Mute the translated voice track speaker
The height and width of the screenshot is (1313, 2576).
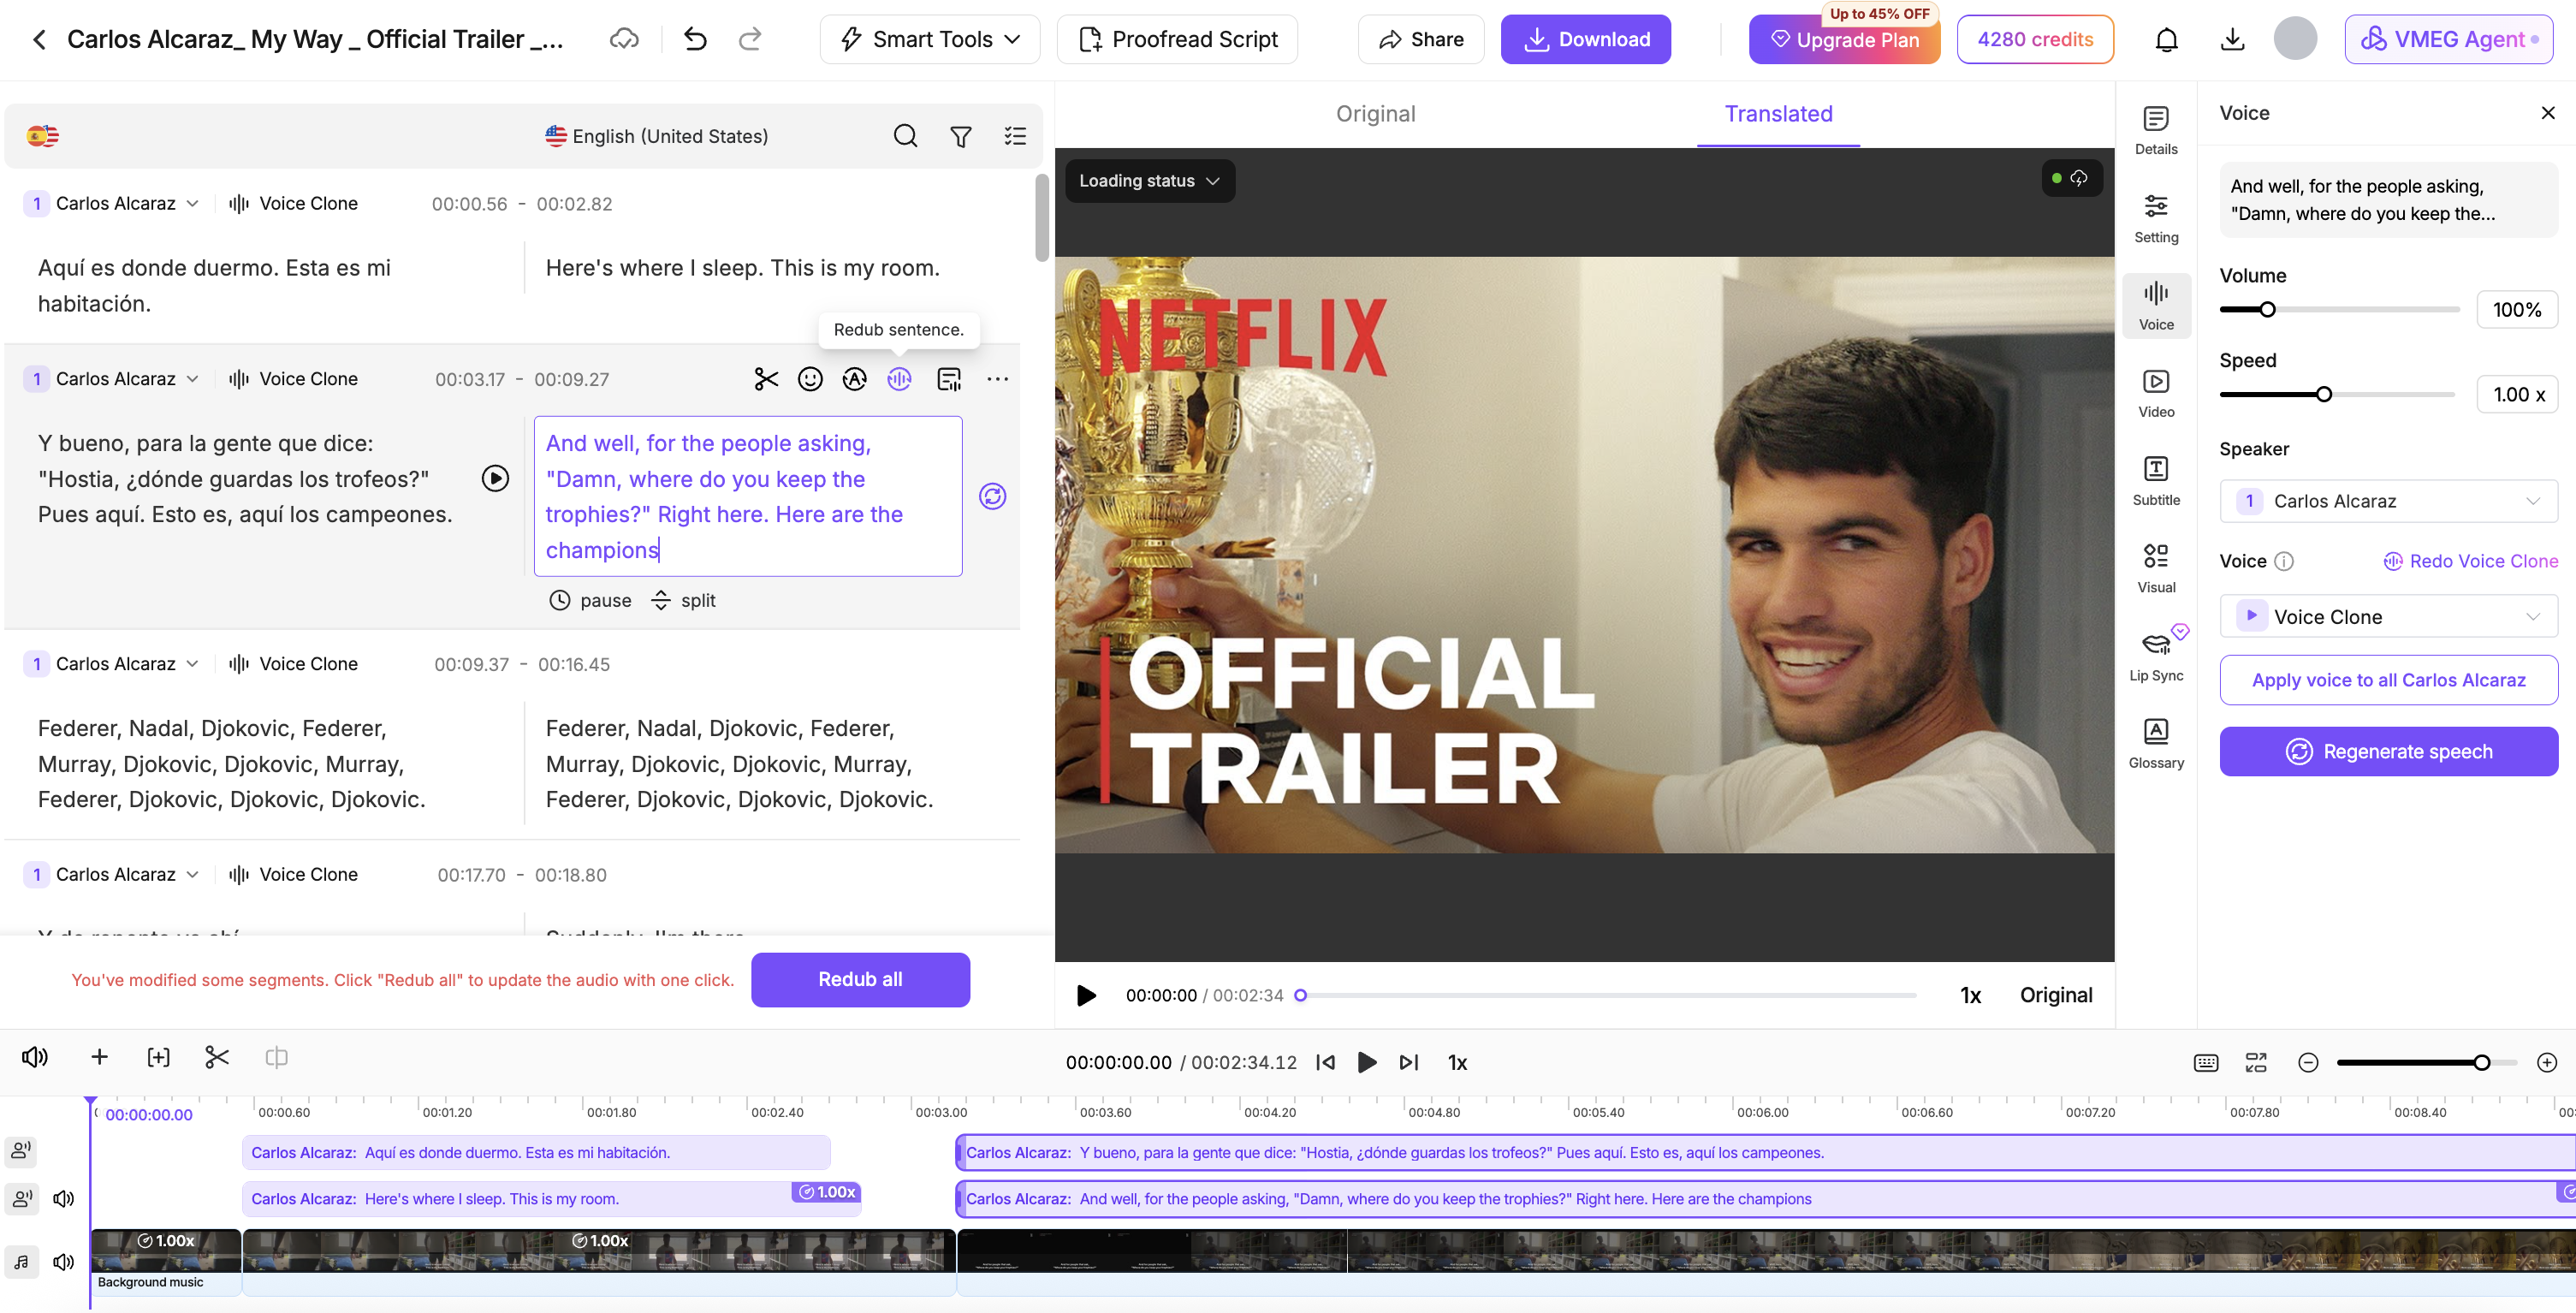coord(64,1198)
